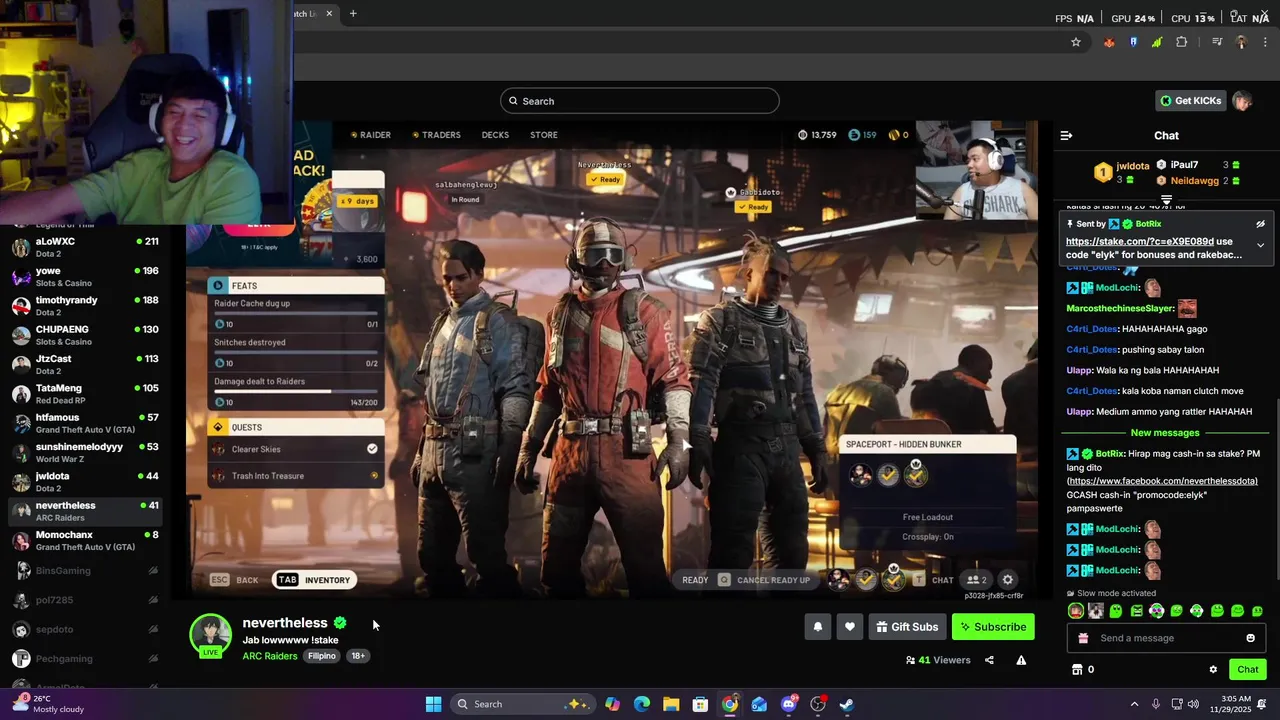Click the share icon next to viewers

tap(989, 660)
